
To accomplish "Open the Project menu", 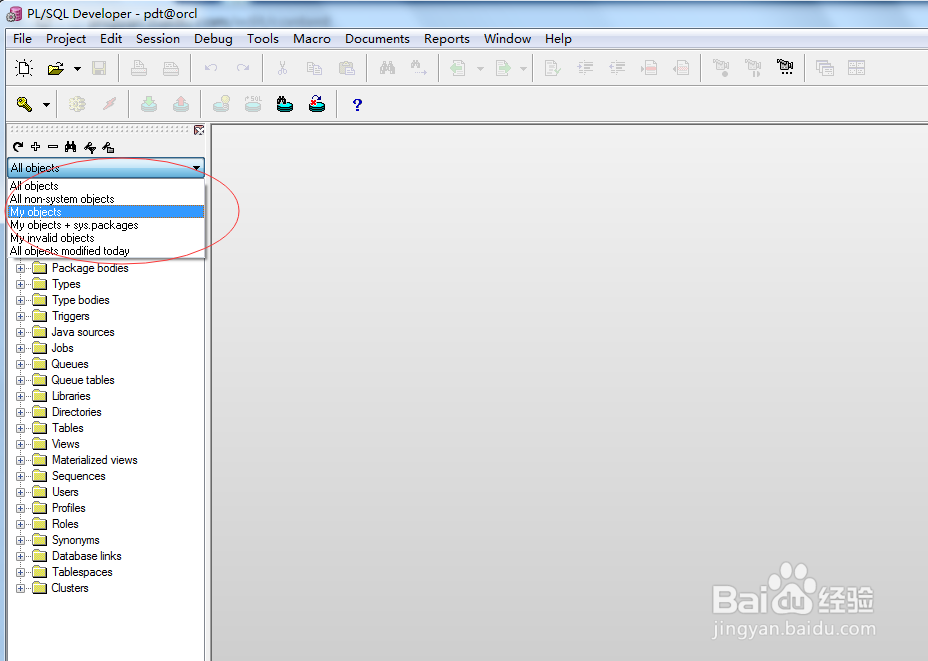I will pos(66,38).
